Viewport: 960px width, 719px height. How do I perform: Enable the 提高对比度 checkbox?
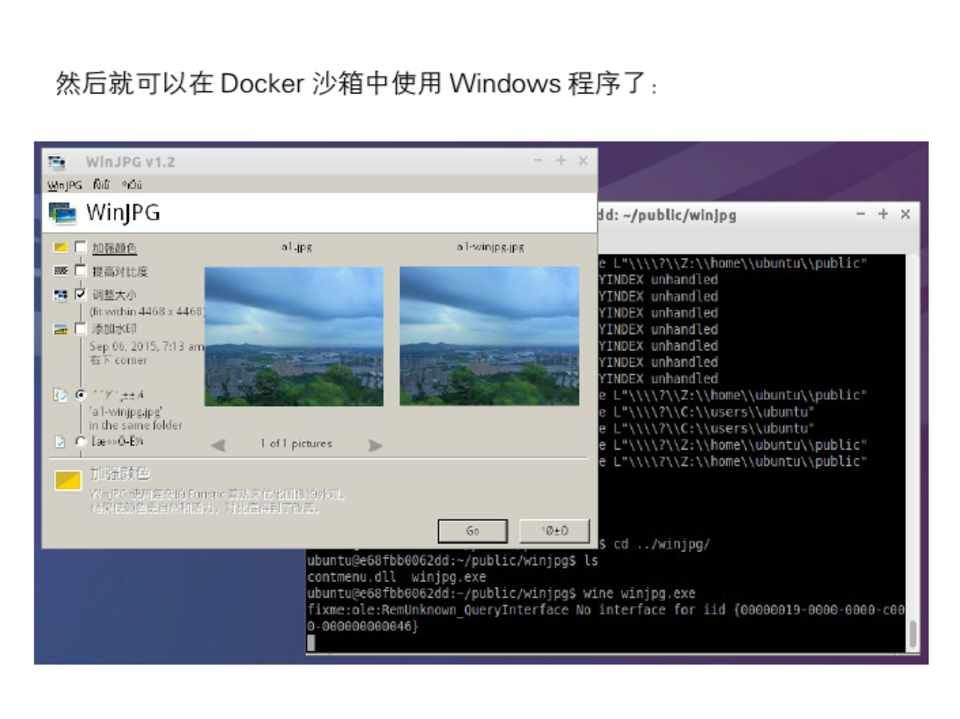pos(81,271)
